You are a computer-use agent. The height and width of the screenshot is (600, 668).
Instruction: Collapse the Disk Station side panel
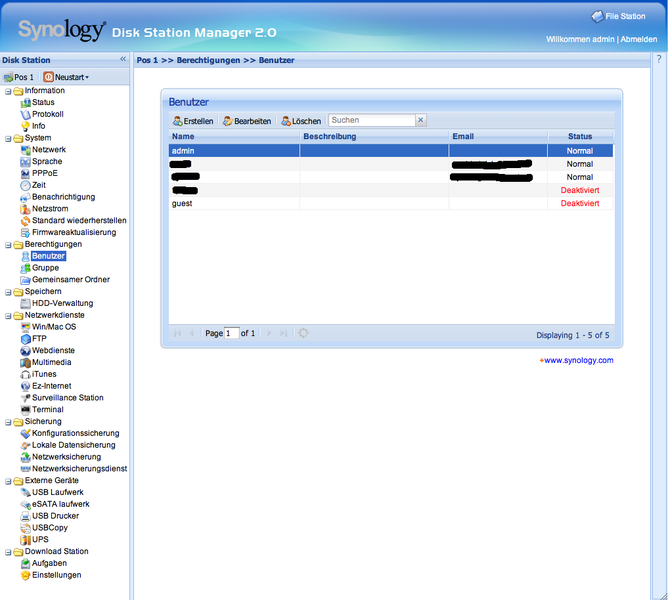pyautogui.click(x=123, y=60)
